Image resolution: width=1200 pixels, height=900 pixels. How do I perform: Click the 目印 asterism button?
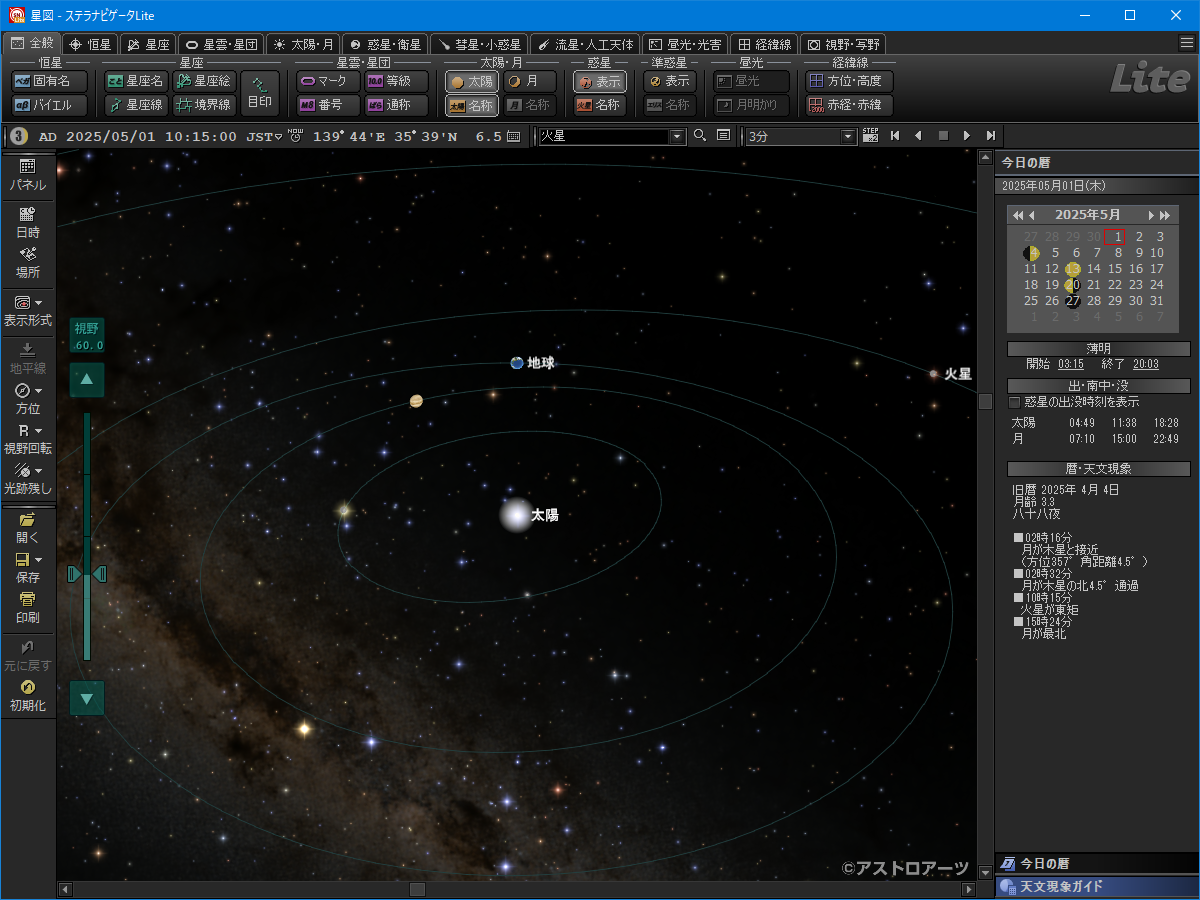coord(260,93)
